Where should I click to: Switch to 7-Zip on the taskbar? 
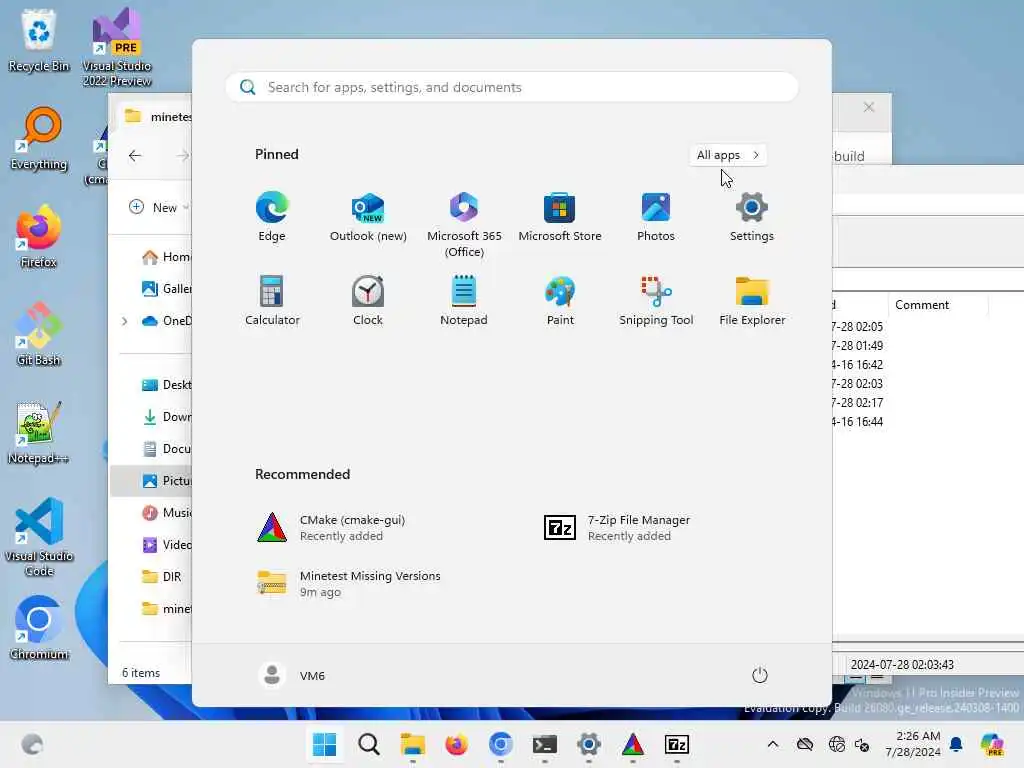677,744
